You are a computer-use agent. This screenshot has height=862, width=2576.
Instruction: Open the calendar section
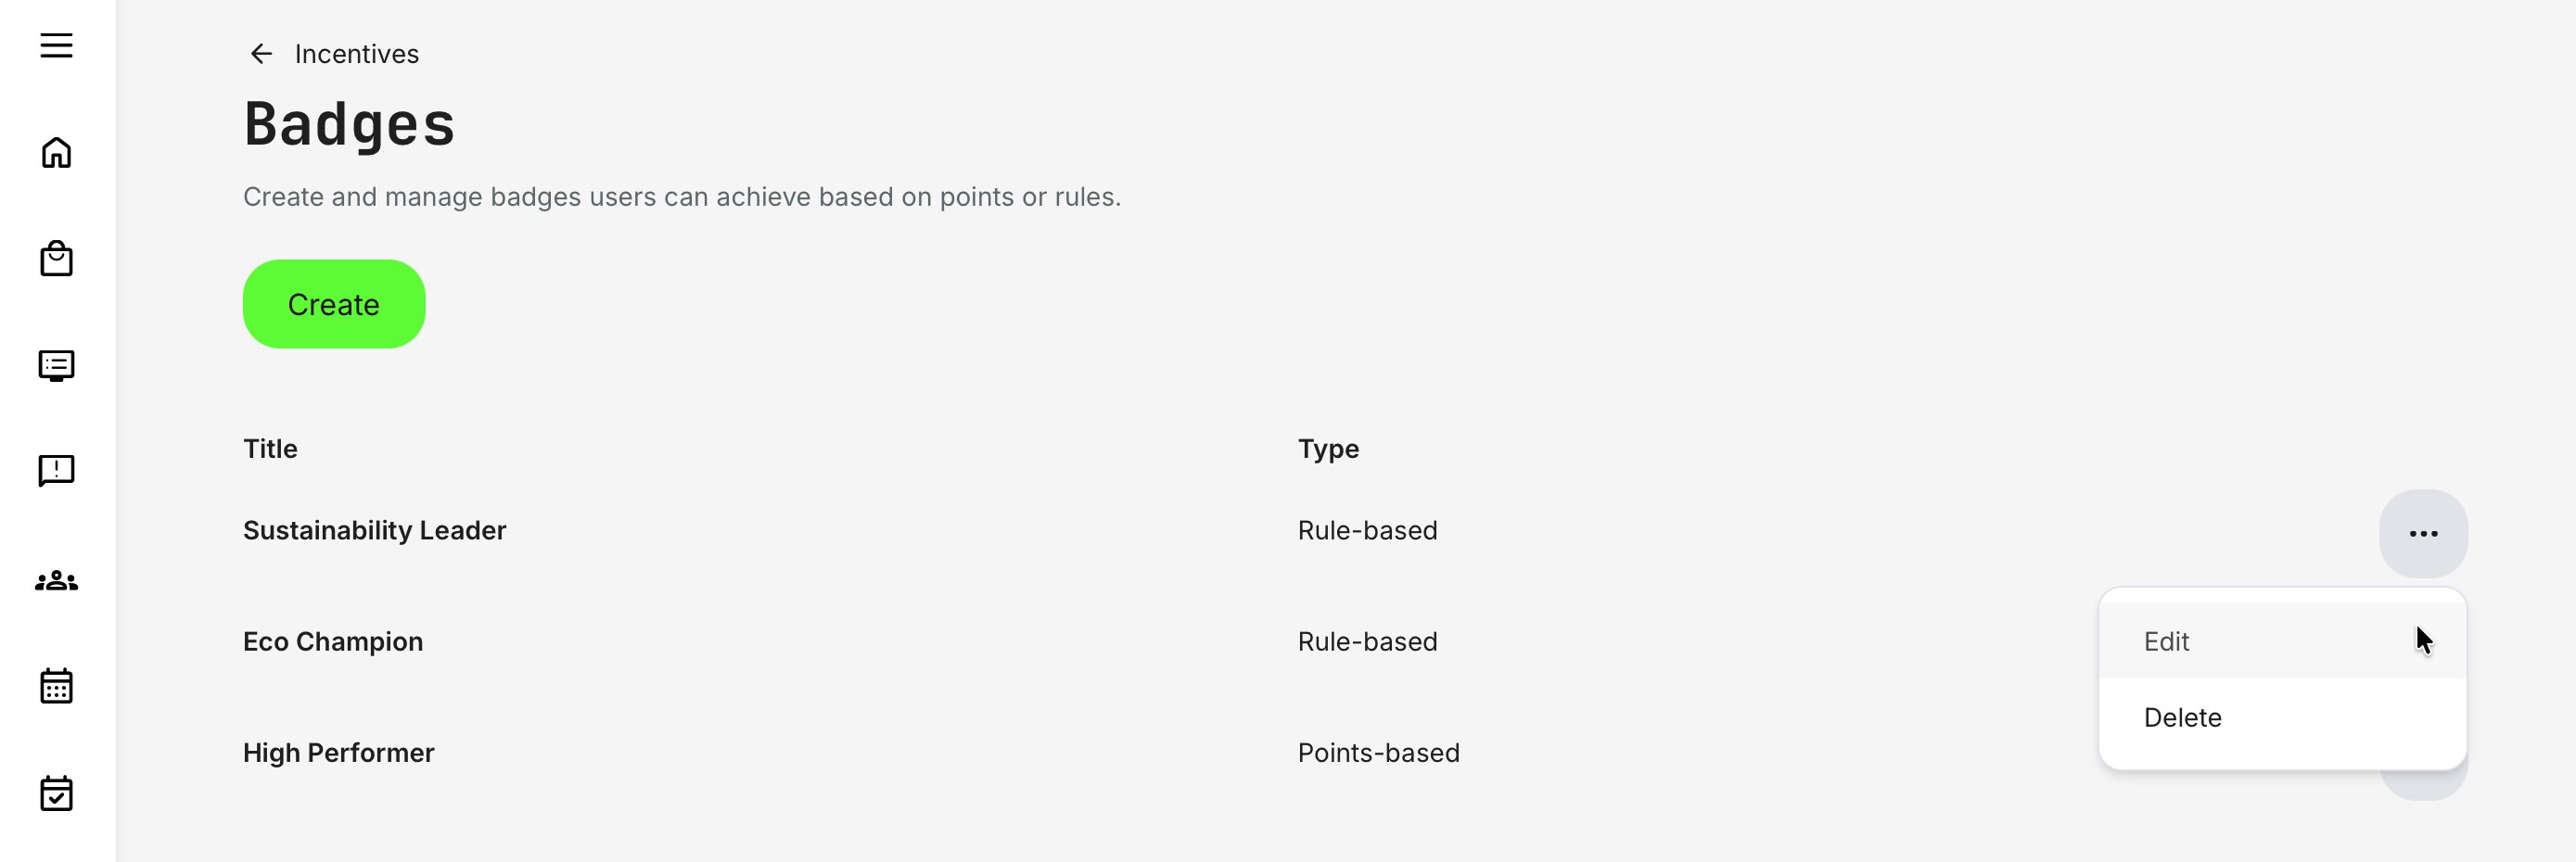(x=56, y=686)
